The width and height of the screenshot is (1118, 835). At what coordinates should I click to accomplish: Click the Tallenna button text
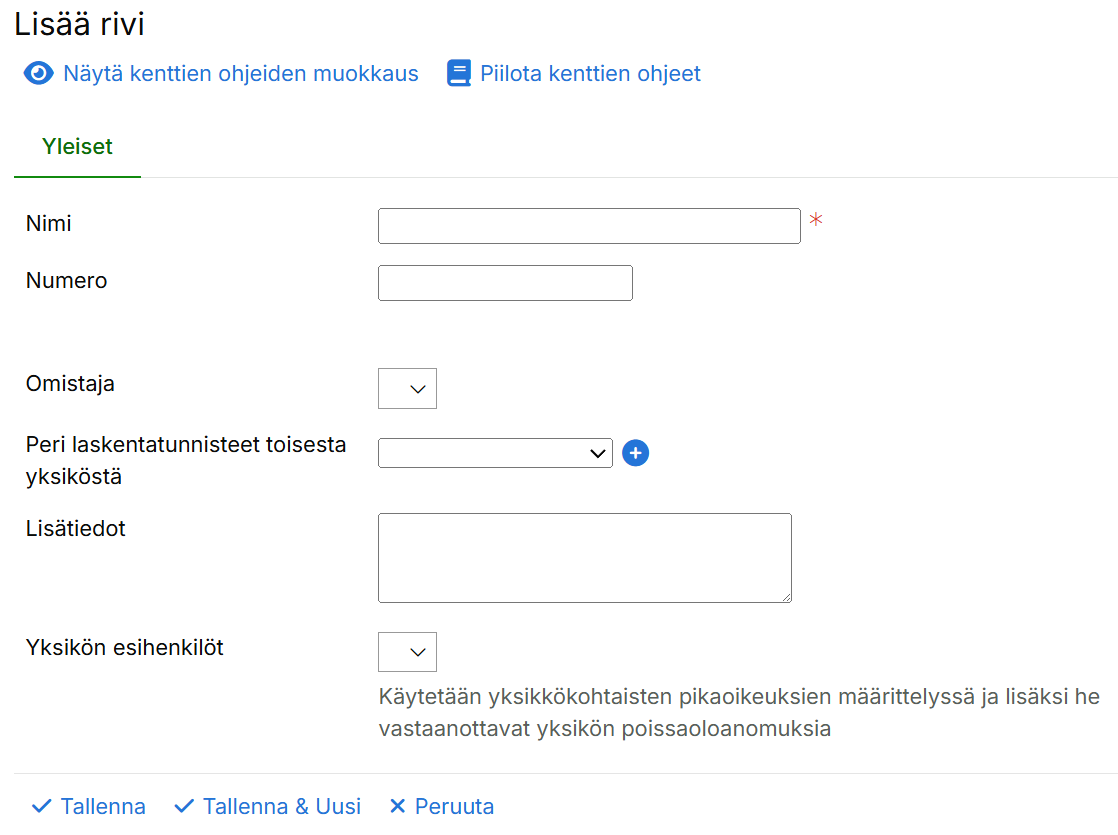pos(103,806)
